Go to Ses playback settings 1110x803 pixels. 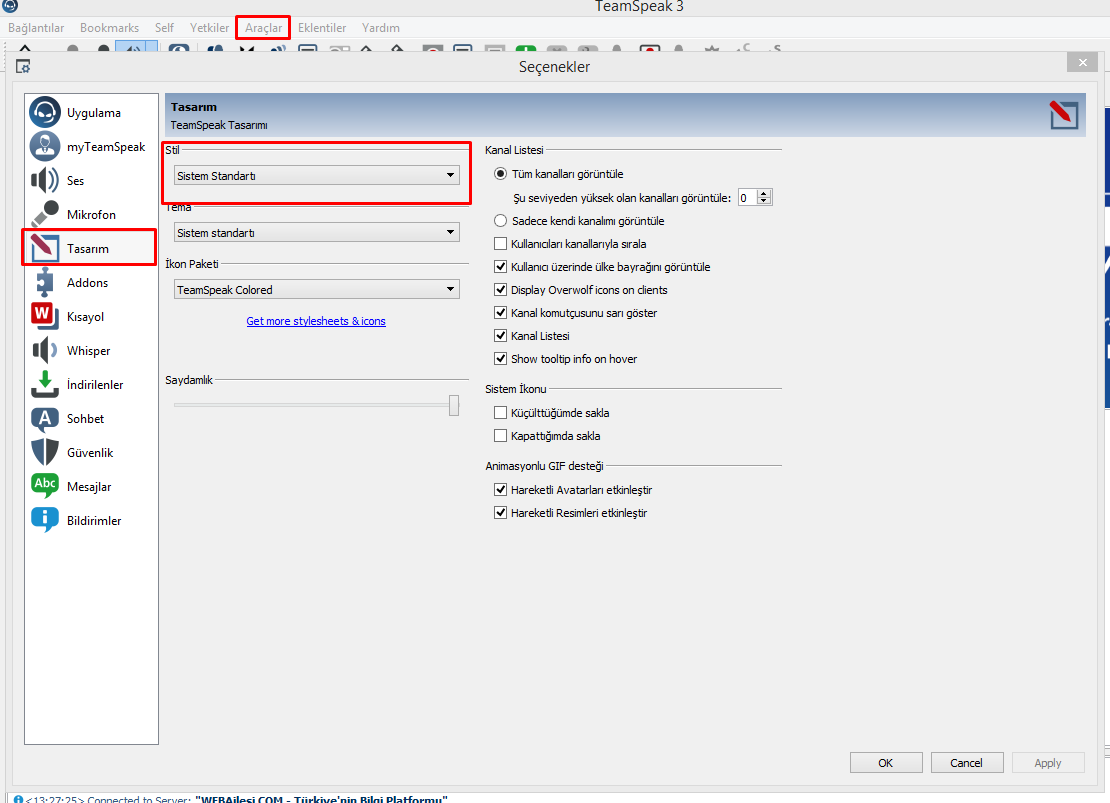click(x=91, y=181)
